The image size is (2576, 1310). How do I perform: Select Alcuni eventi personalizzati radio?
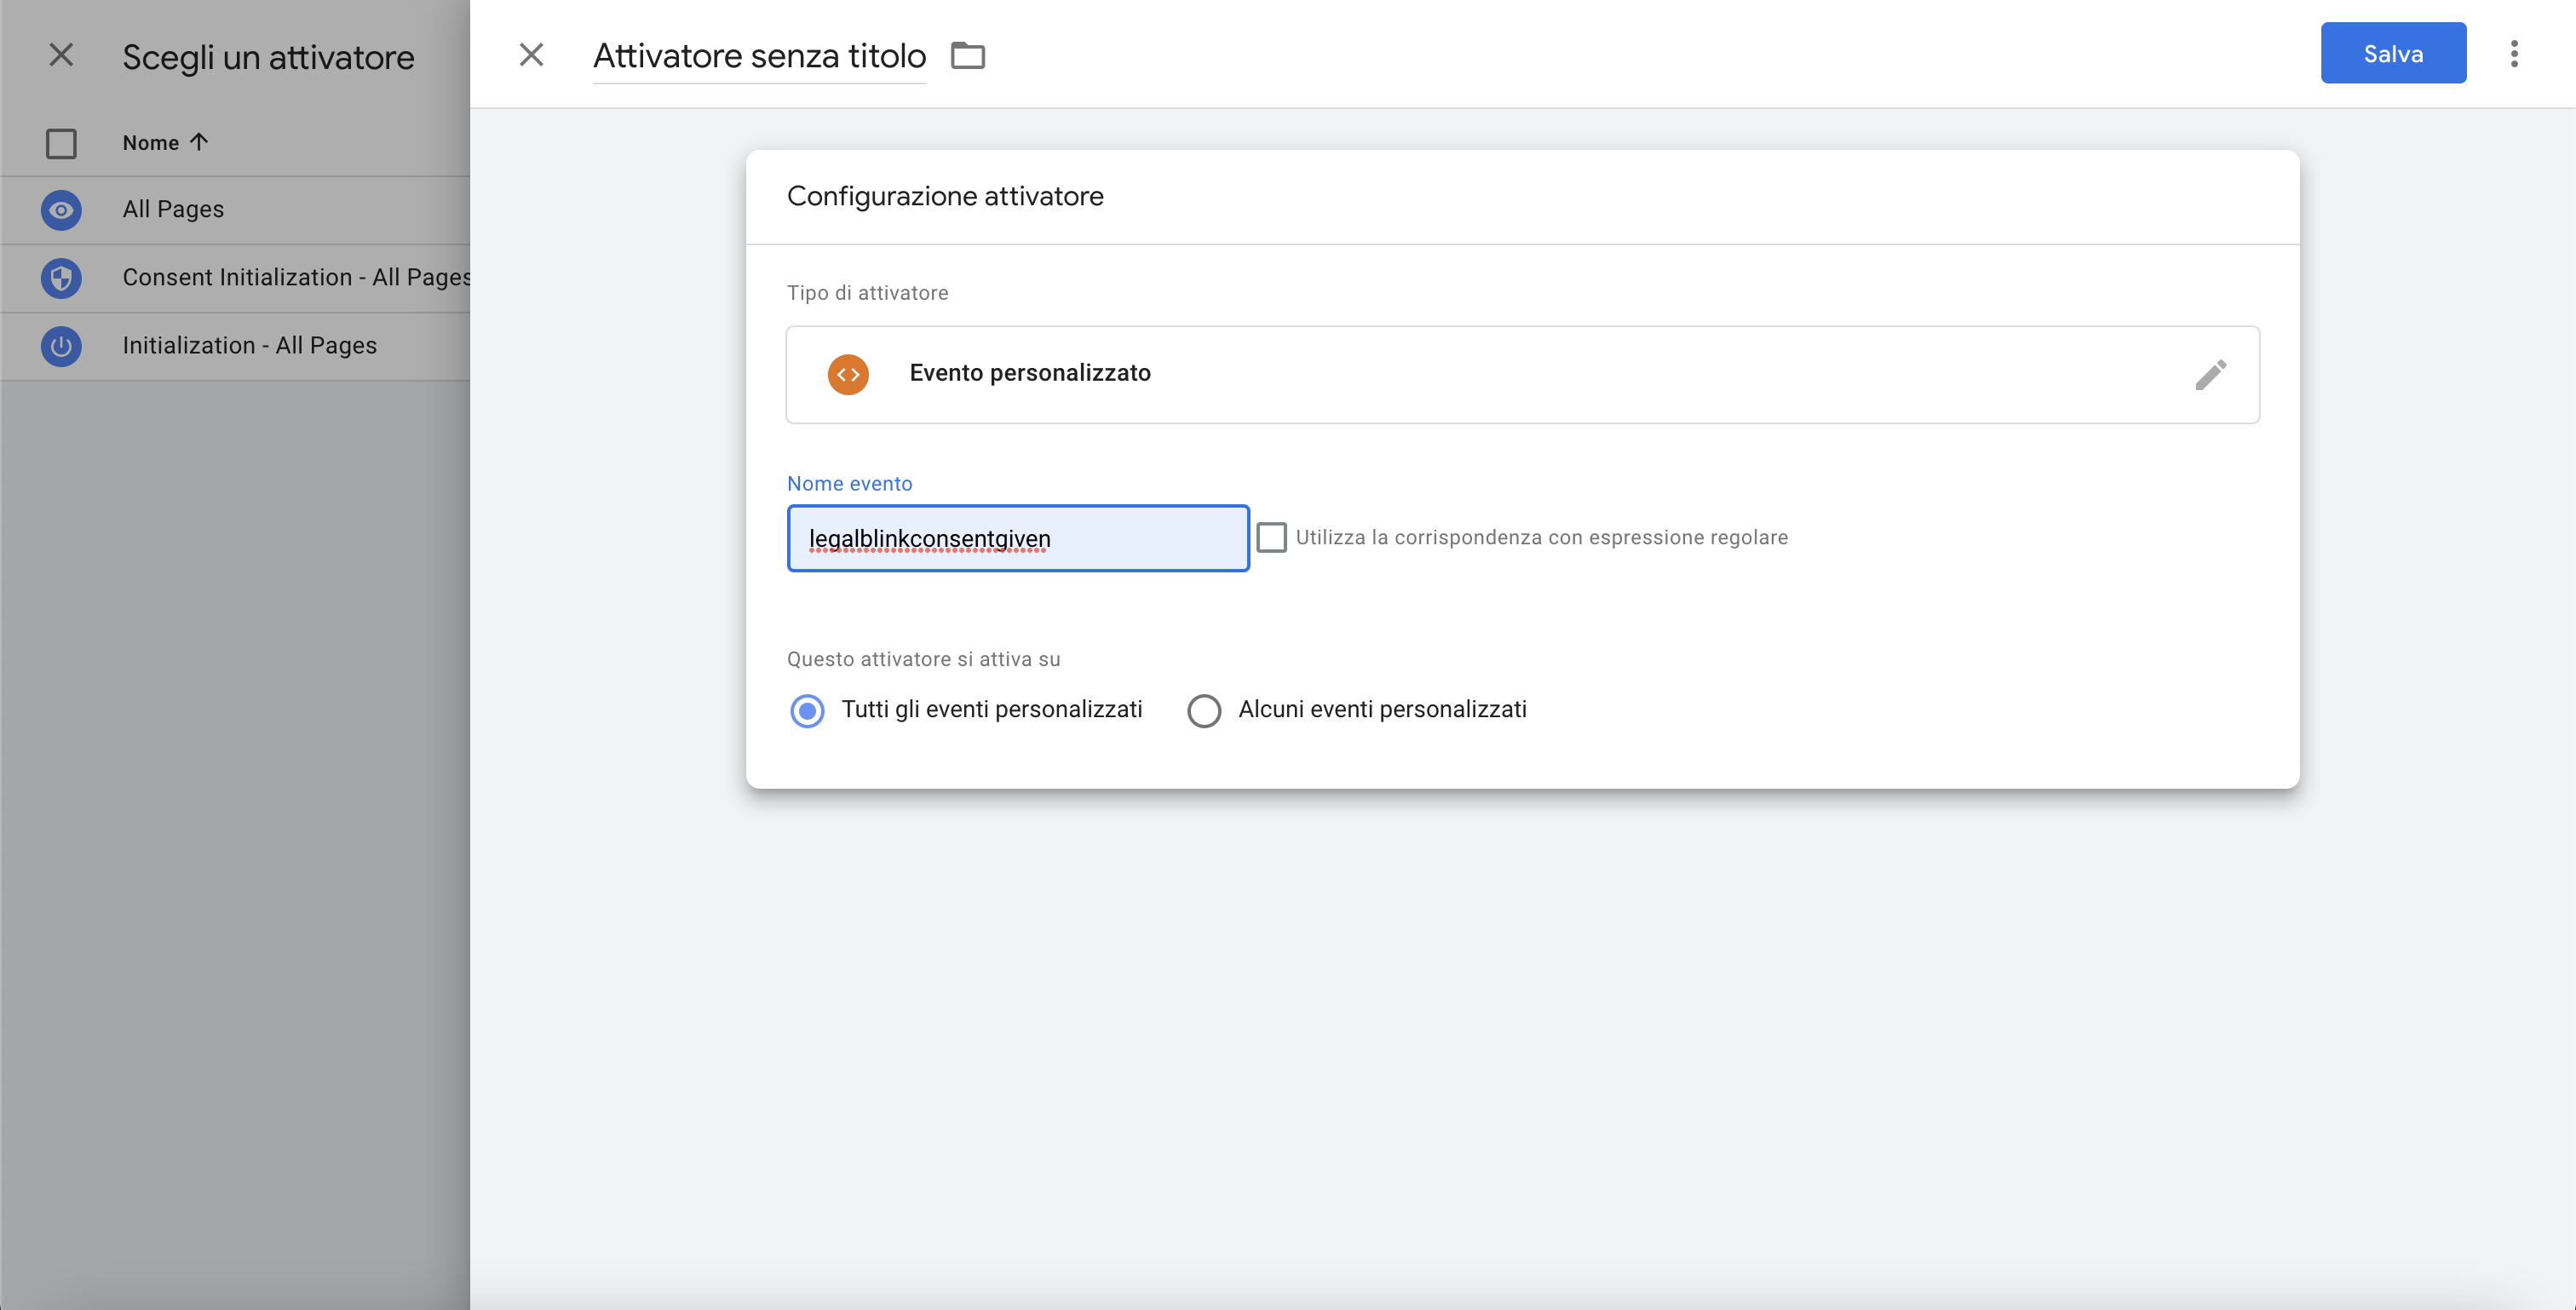tap(1203, 710)
